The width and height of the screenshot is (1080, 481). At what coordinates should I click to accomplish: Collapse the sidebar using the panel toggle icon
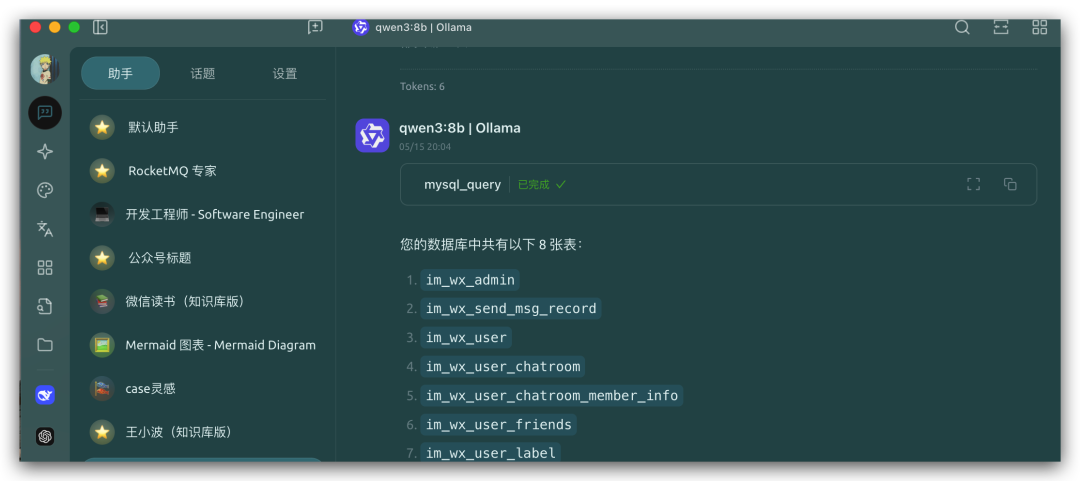coord(101,28)
